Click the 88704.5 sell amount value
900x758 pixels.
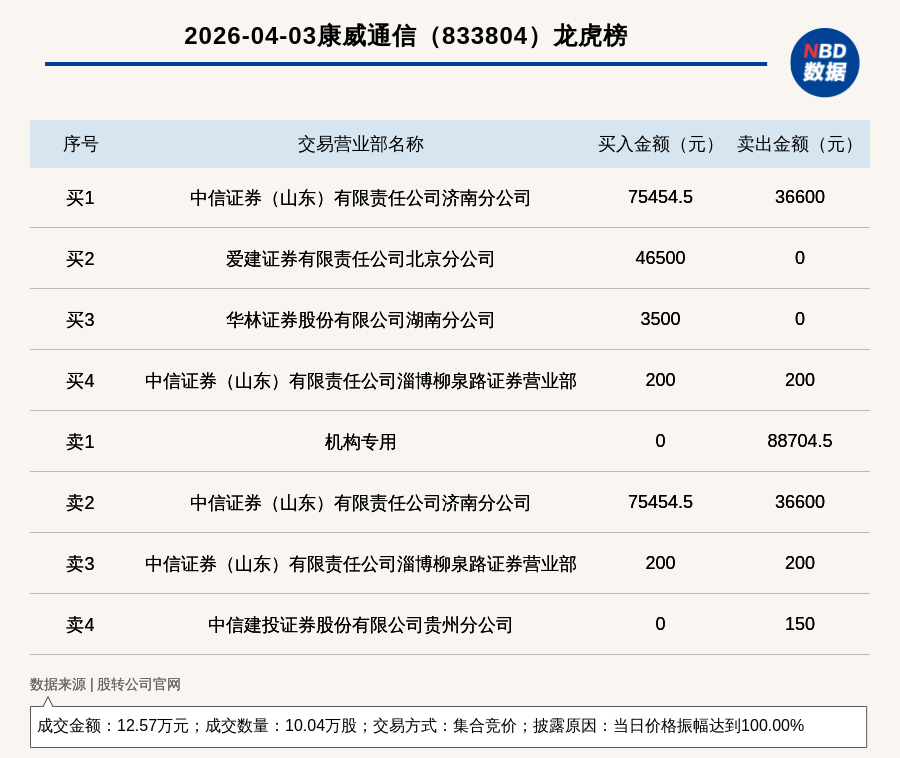[x=799, y=441]
